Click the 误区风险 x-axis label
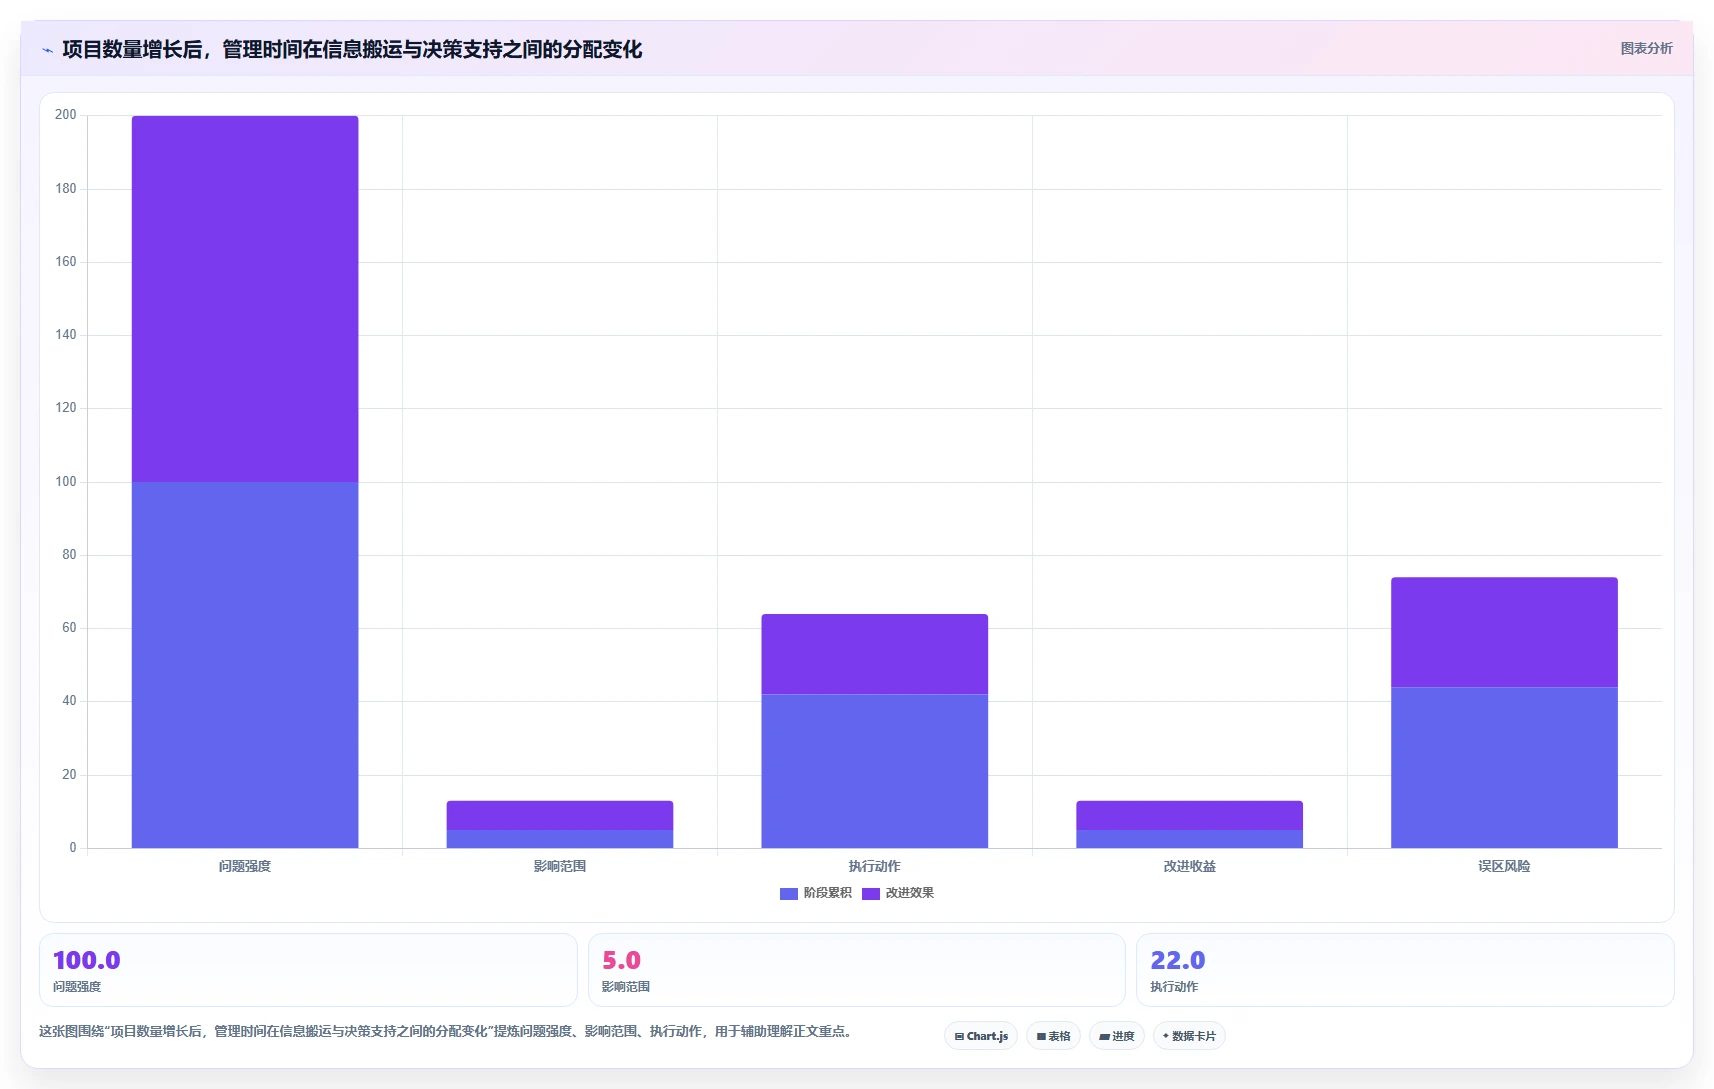 pyautogui.click(x=1504, y=866)
